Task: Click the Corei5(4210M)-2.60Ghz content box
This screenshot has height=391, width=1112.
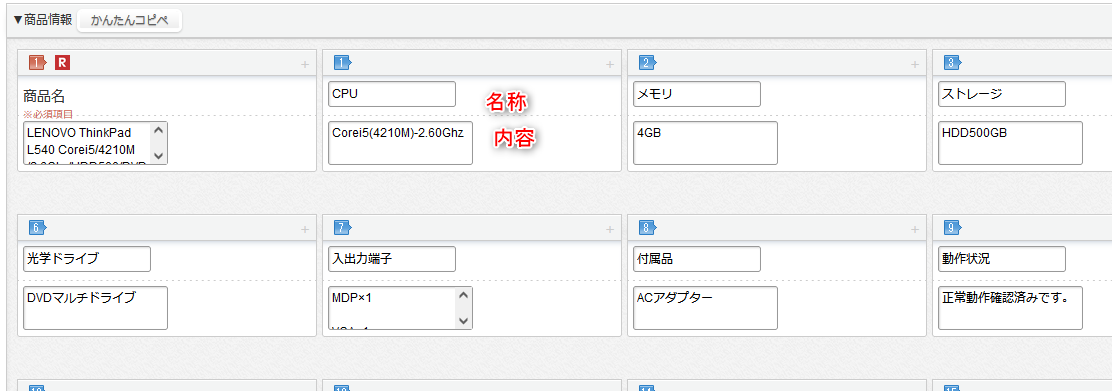Action: [401, 143]
